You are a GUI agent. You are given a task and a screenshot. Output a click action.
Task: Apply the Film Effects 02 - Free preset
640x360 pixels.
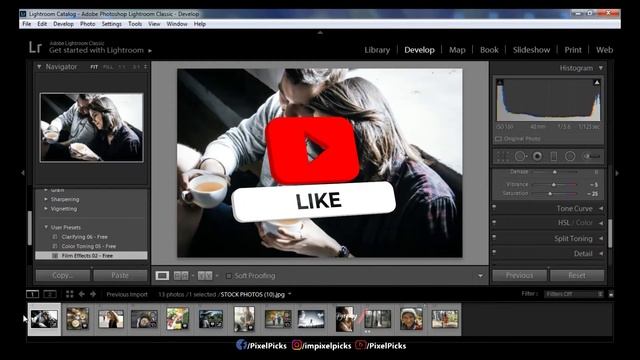click(91, 256)
